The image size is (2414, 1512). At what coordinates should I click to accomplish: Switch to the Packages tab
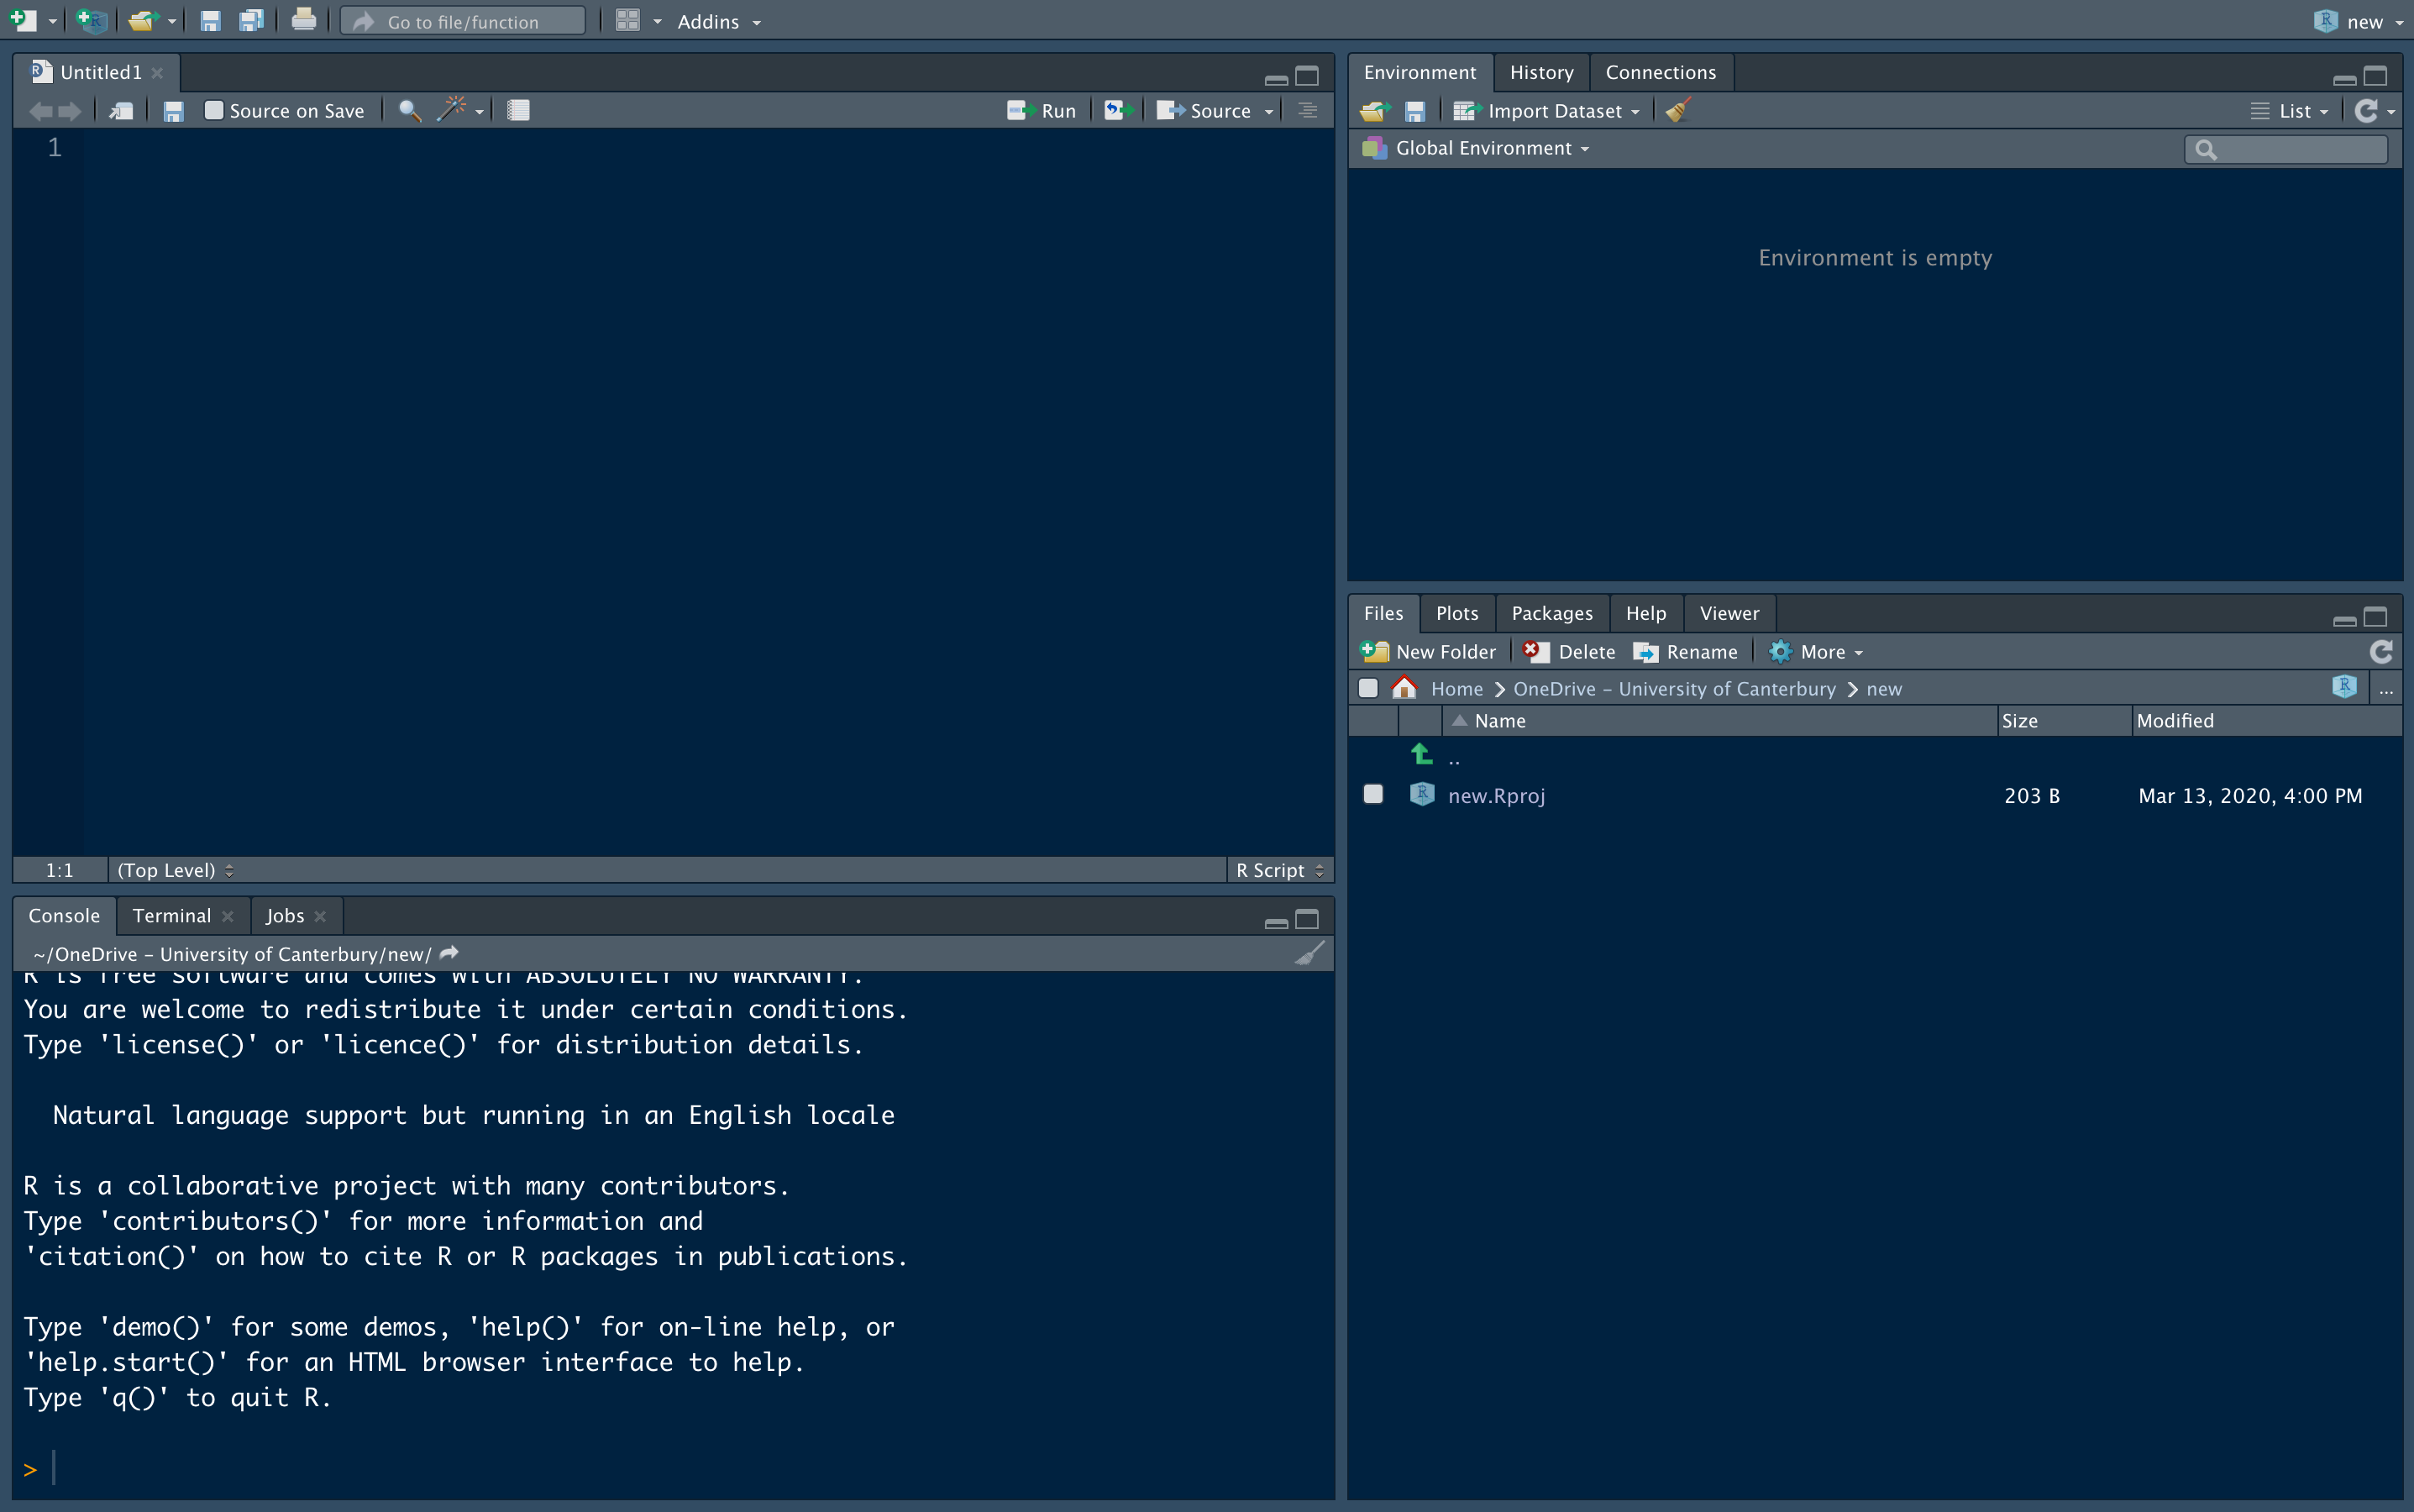tap(1551, 613)
